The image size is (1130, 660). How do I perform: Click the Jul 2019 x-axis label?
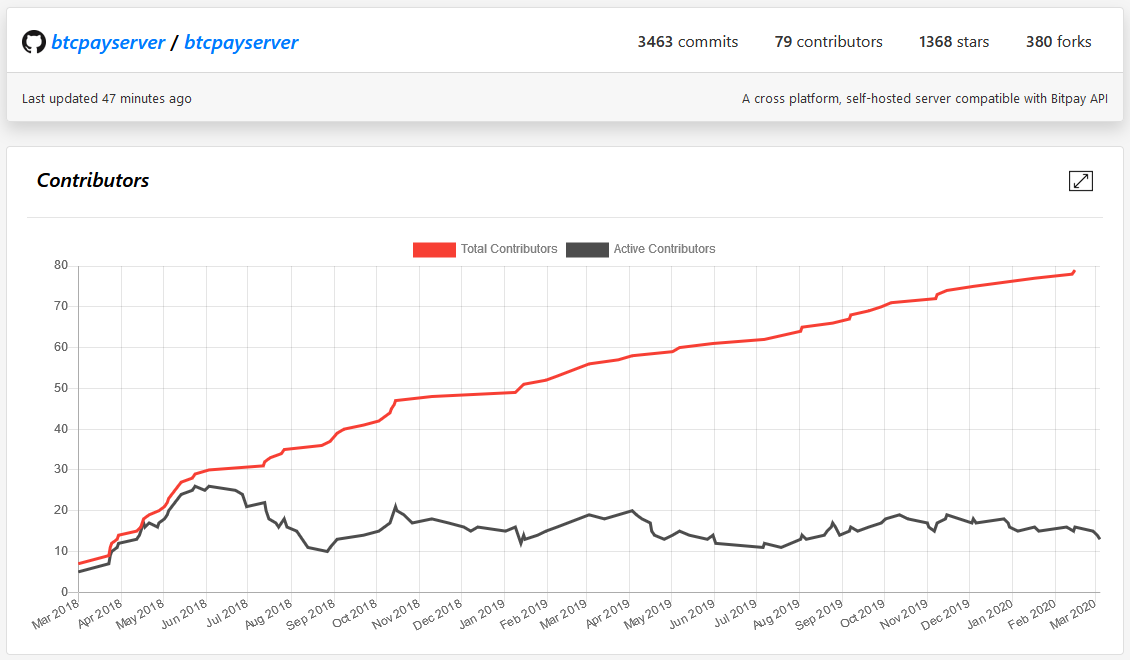coord(736,613)
